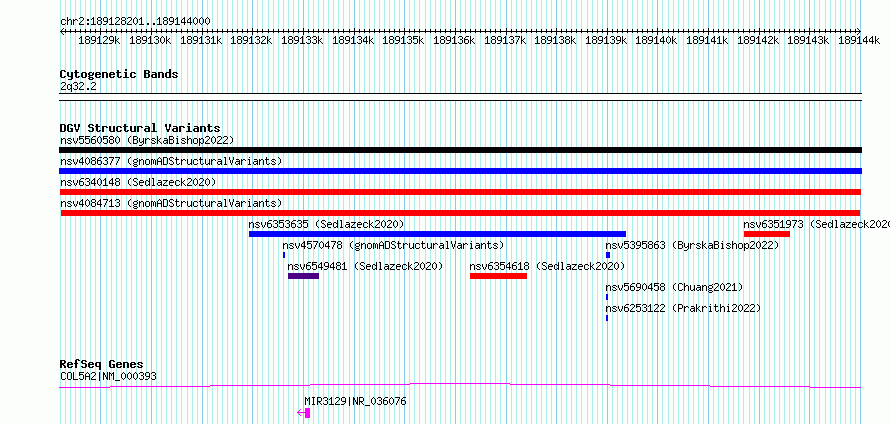
Task: Click the 189133k ruler tick label
Action: 303,41
